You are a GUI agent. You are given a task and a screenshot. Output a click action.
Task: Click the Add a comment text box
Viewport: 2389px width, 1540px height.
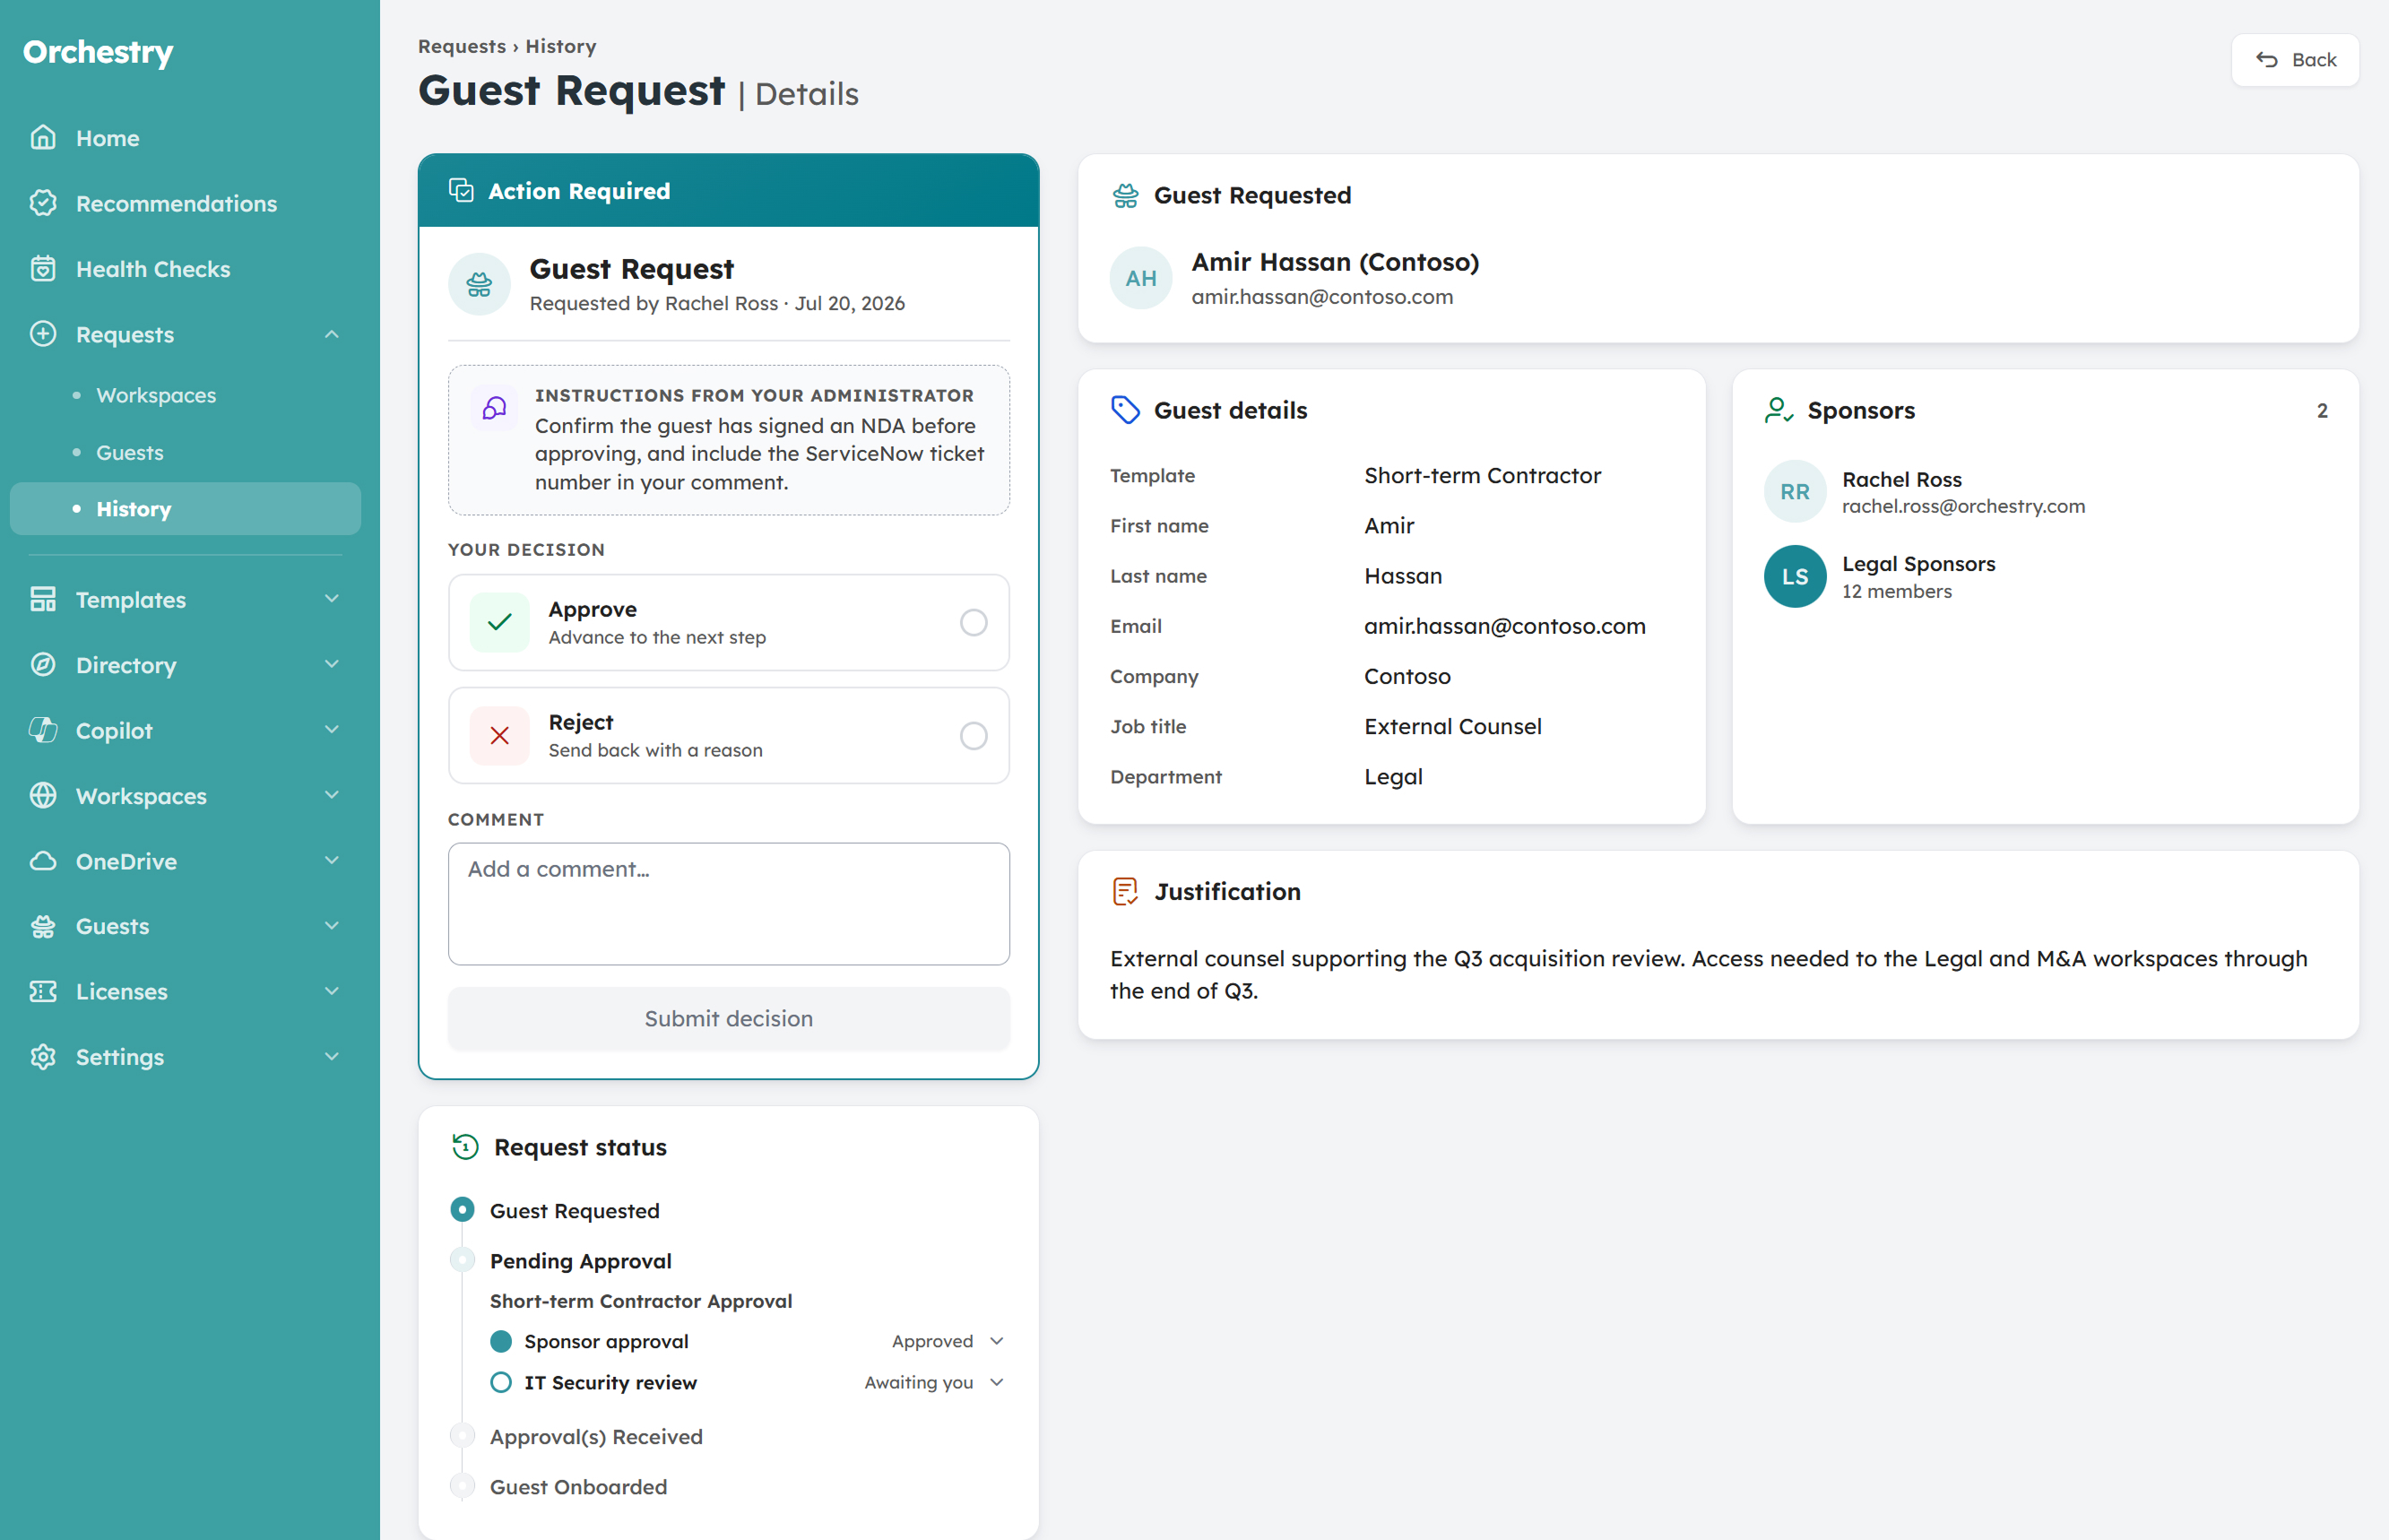729,904
